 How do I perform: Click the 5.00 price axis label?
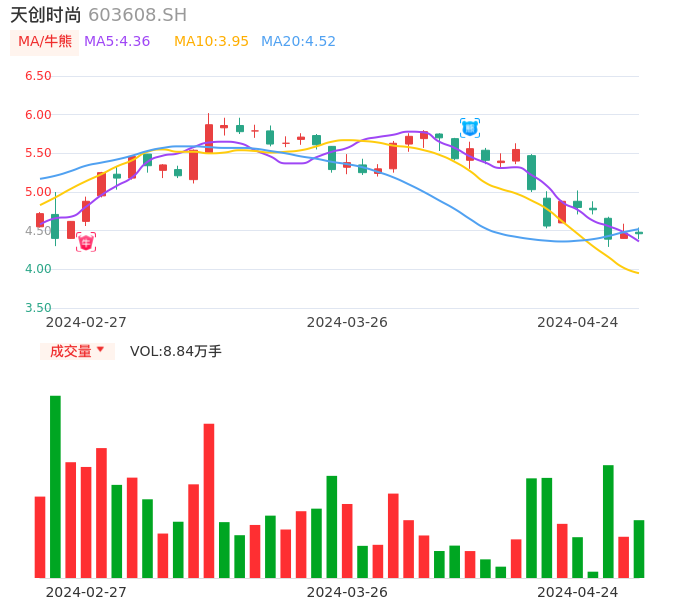pos(38,192)
